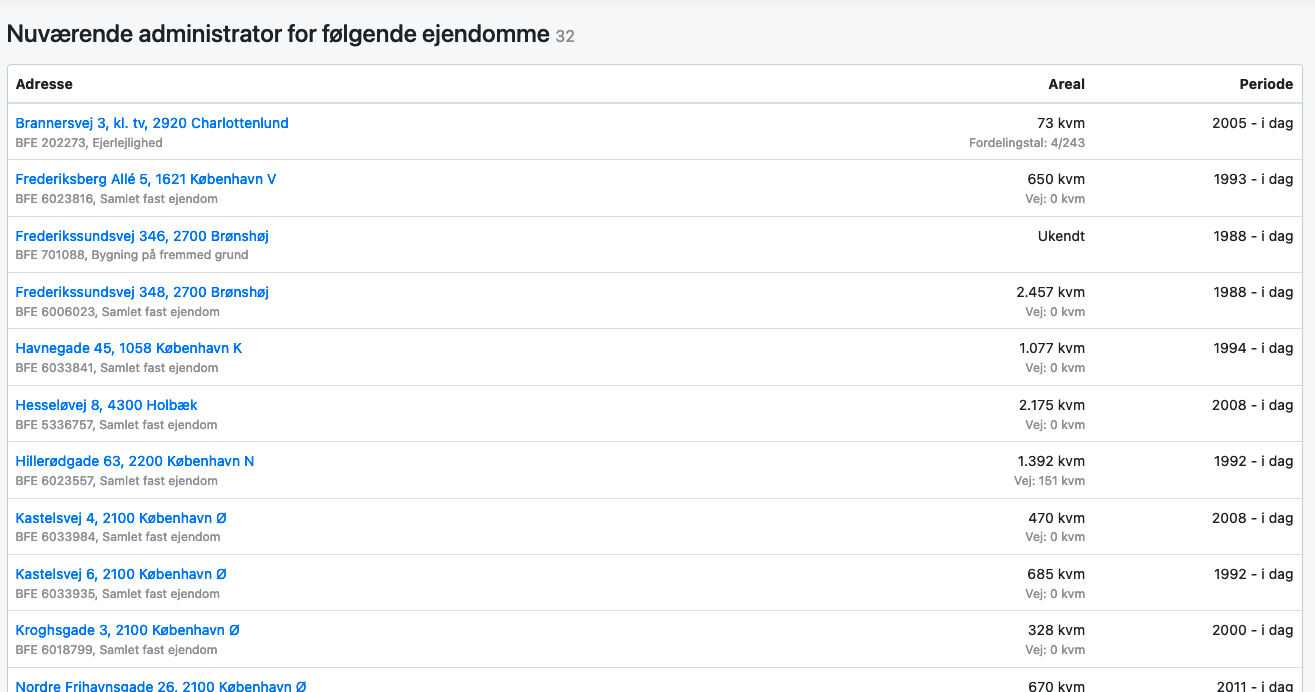Image resolution: width=1315 pixels, height=692 pixels.
Task: Click the 73 kvm area value
Action: (x=1061, y=123)
